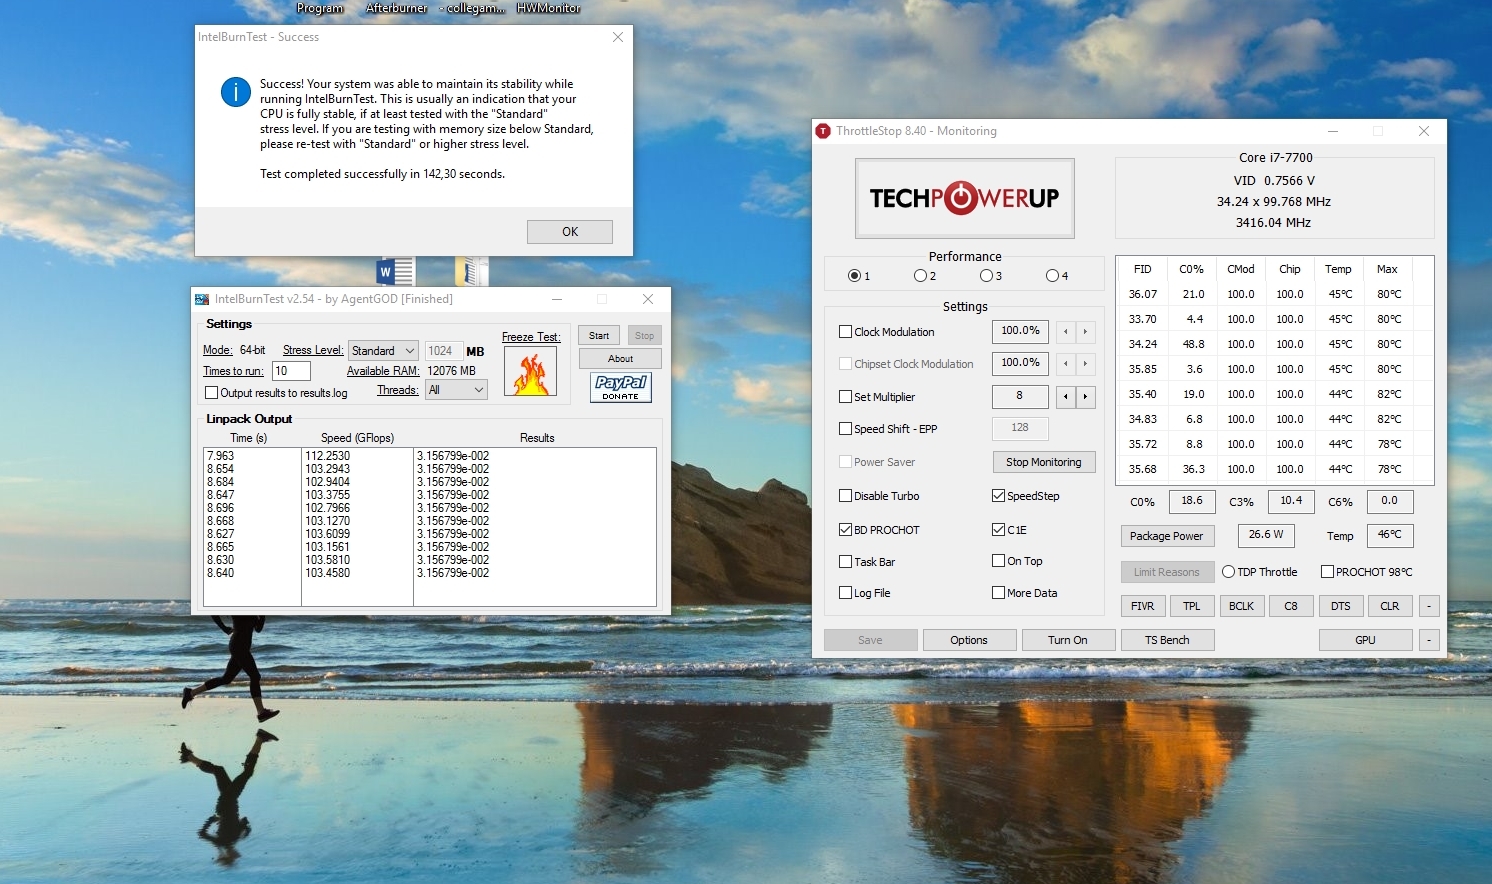Enable the Set Multiplier checkbox
Screen dimensions: 1492x884
tap(846, 397)
